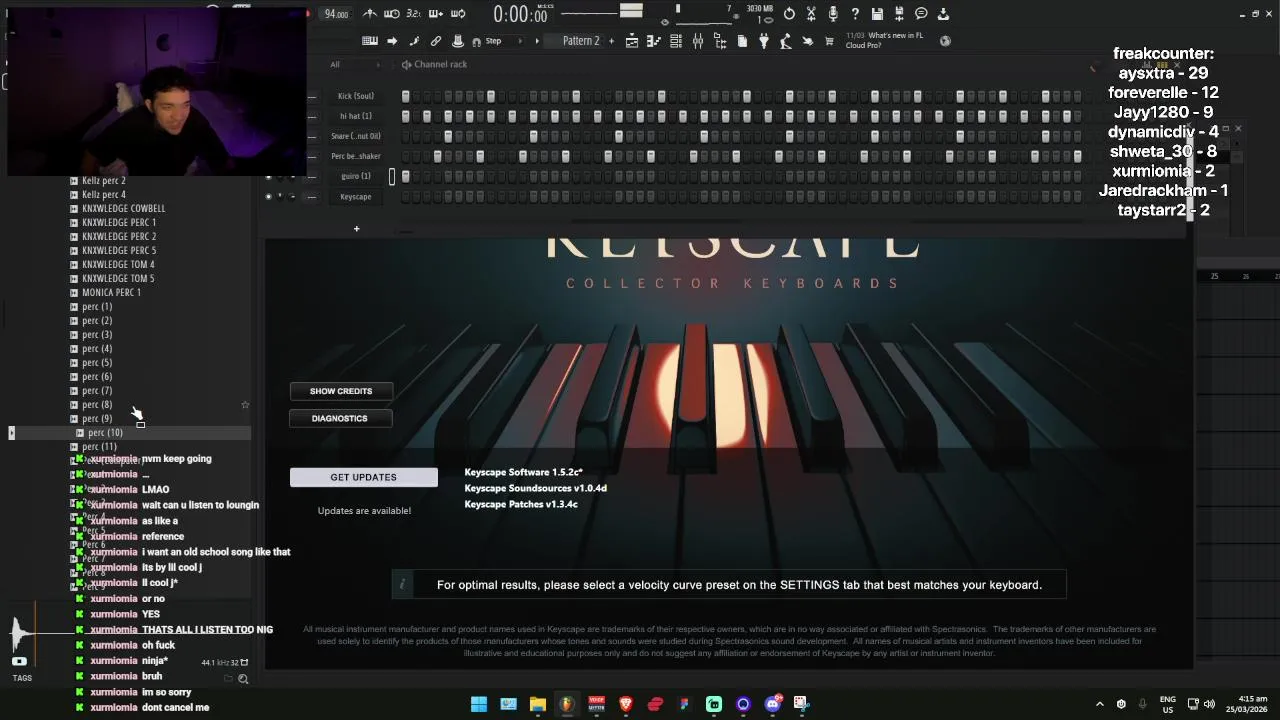Toggle first step of guiro (1) row
Image resolution: width=1280 pixels, height=720 pixels.
coord(405,176)
